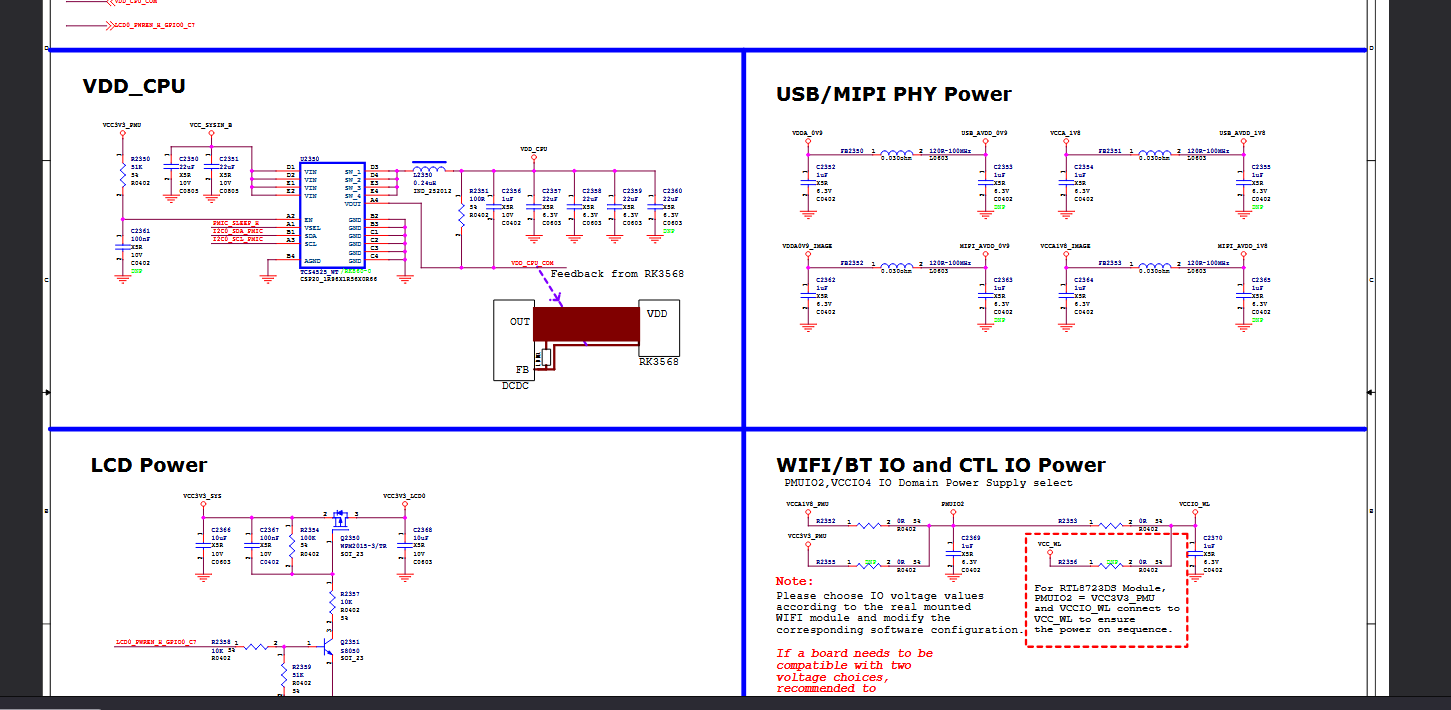1451x710 pixels.
Task: Click the dark red feedback trace rectangle
Action: point(586,324)
